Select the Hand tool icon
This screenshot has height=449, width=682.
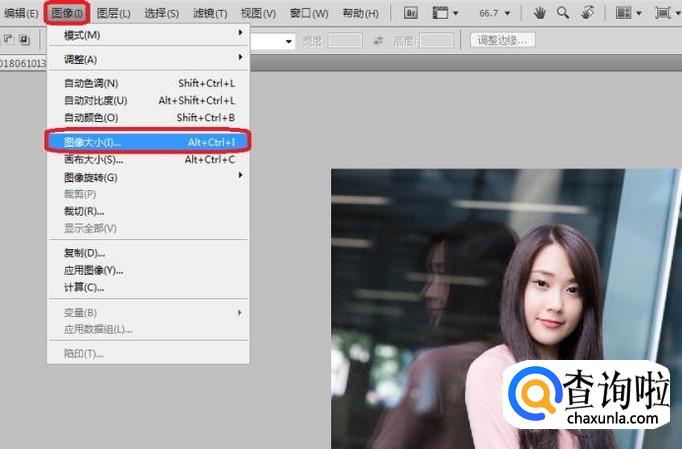click(x=539, y=13)
